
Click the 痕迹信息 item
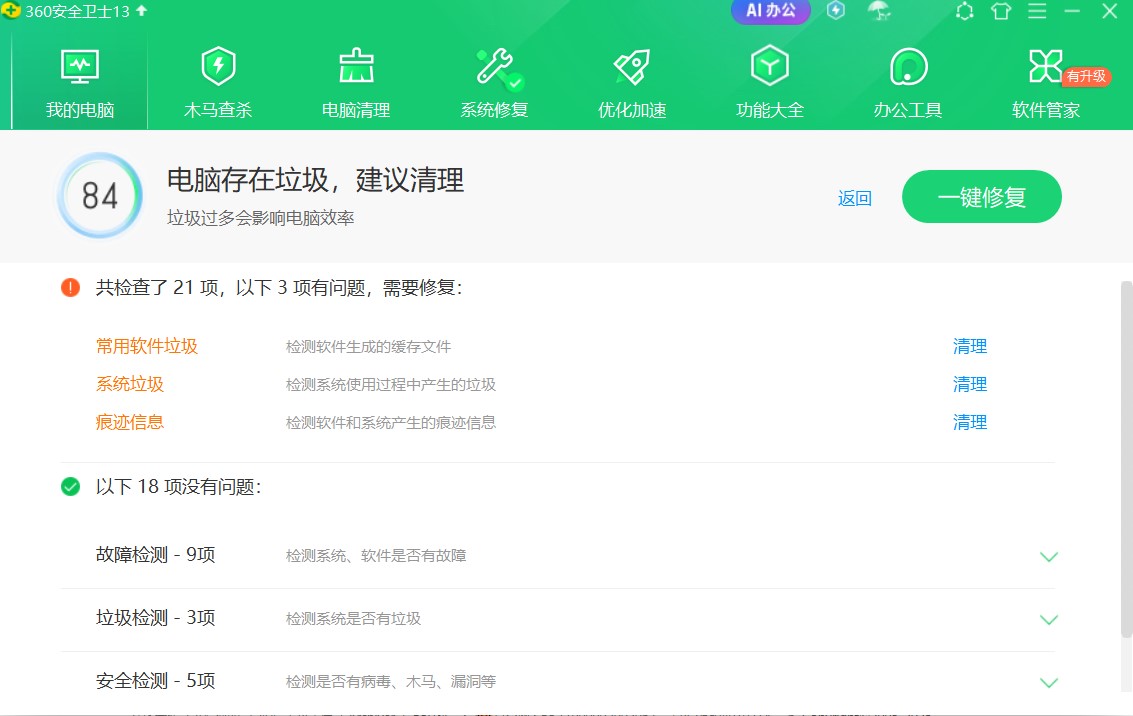point(130,422)
